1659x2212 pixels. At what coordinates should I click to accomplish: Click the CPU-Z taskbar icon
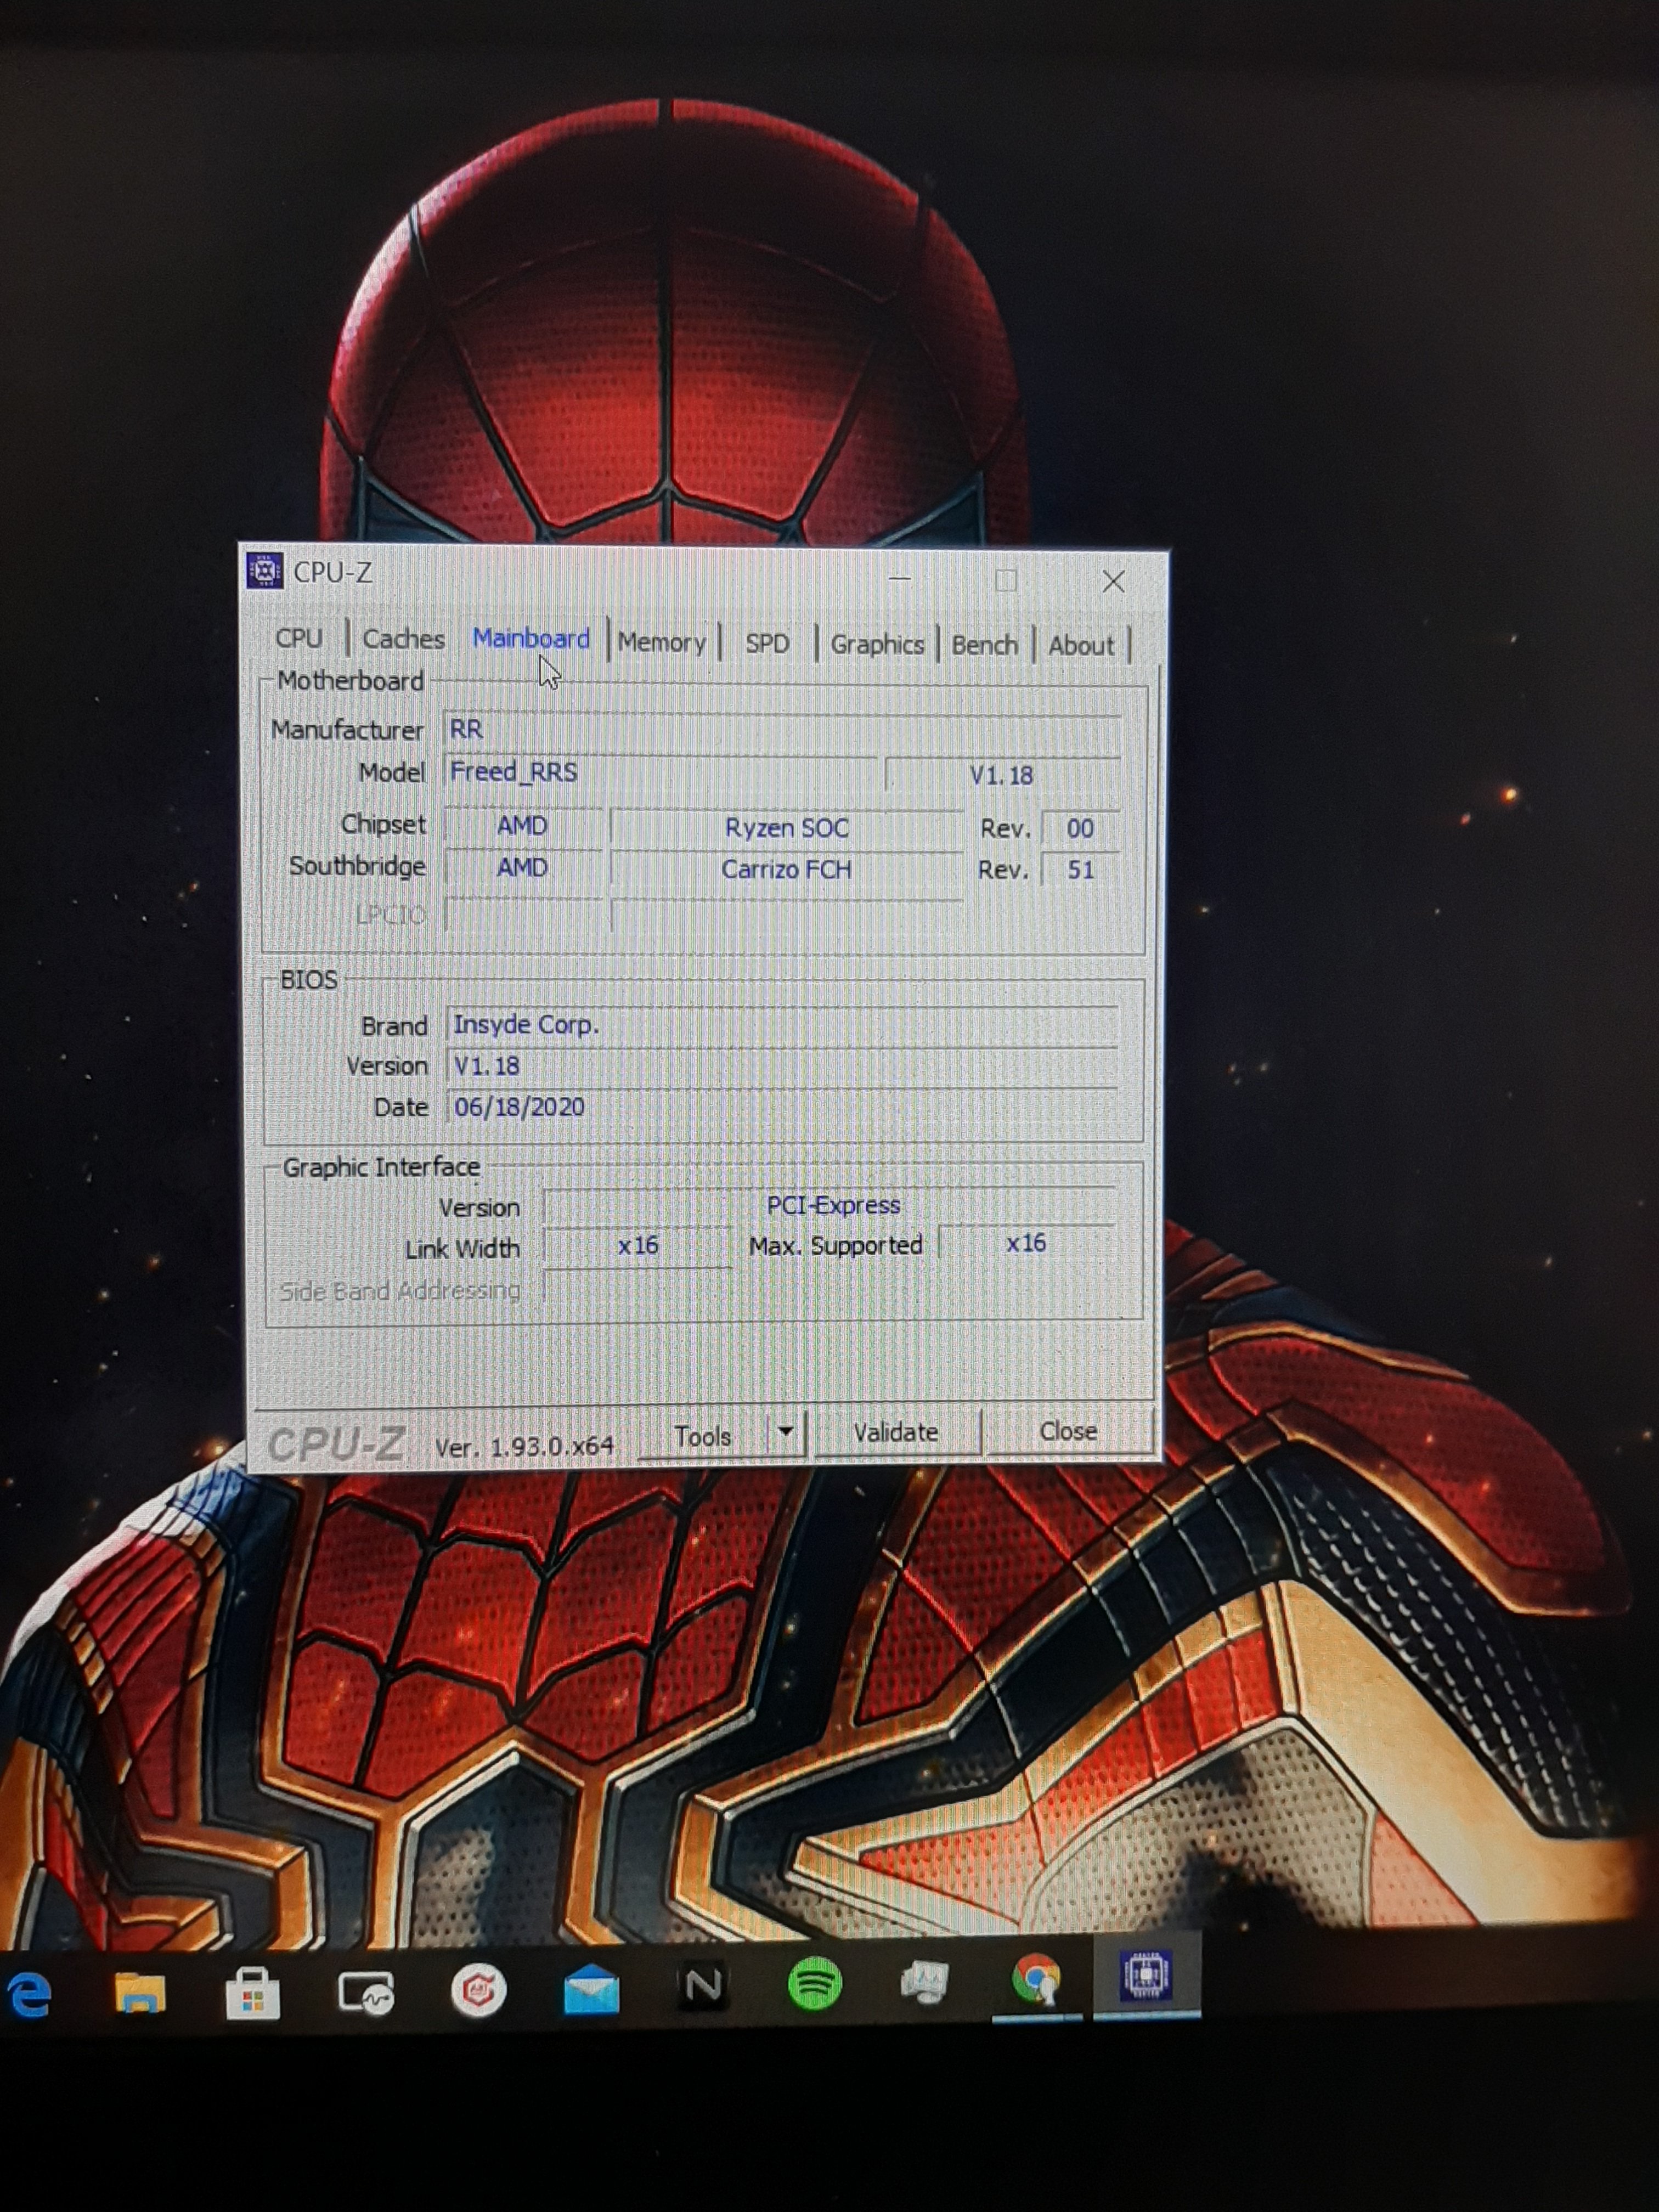1146,1976
